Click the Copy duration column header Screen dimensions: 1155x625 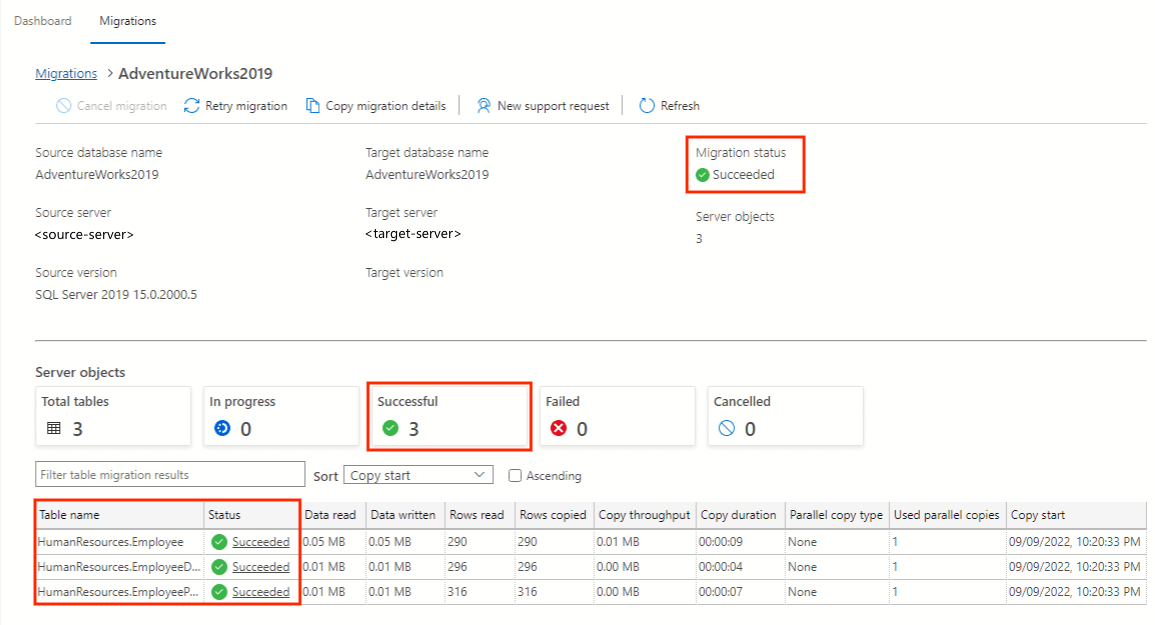[738, 515]
